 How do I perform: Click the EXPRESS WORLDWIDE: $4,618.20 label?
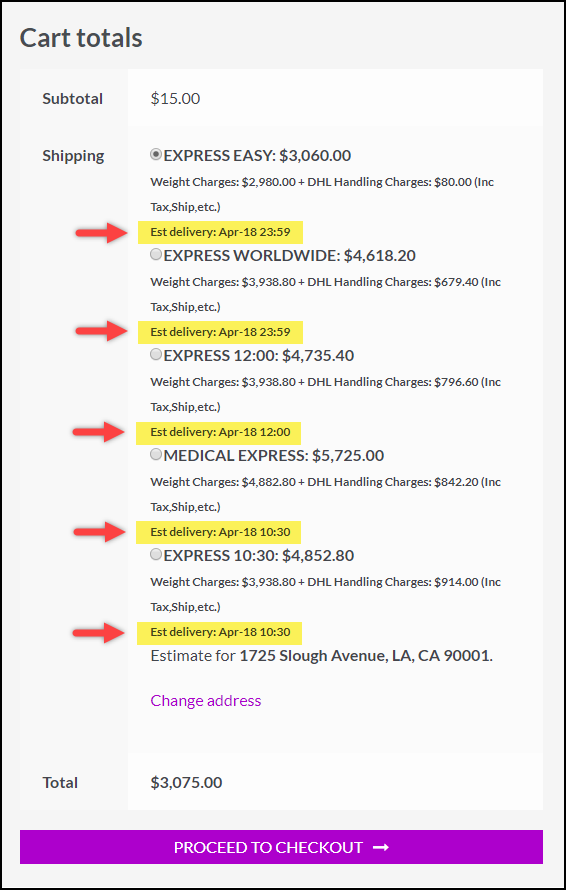pyautogui.click(x=290, y=256)
